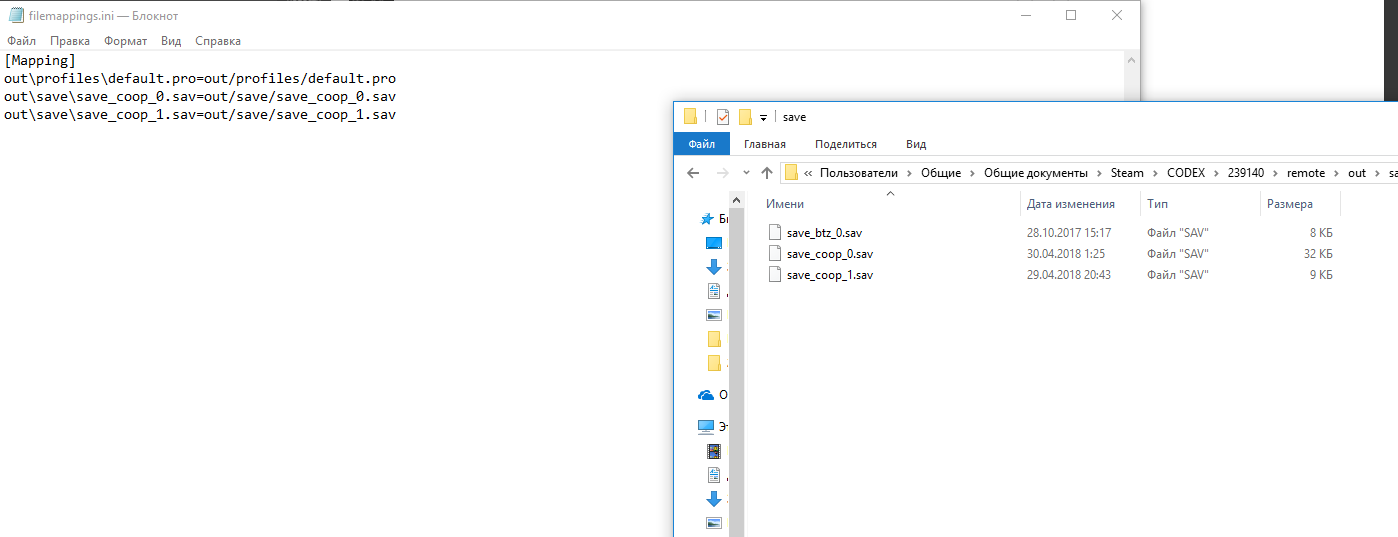The image size is (1398, 537).
Task: Click the Up arrow navigation button
Action: tap(767, 173)
